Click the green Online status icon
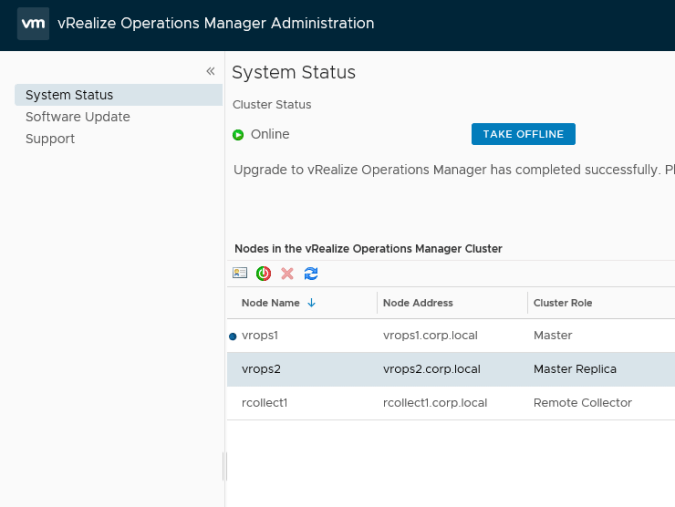Viewport: 675px width, 507px height. [238, 135]
